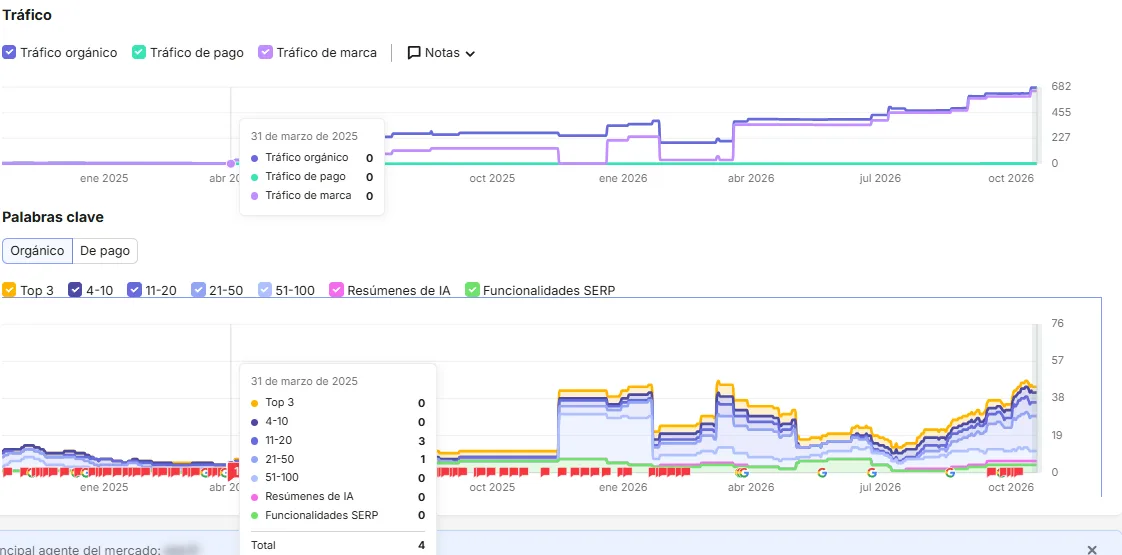Toggle the Funcionalidades SERP checkbox

tap(472, 290)
